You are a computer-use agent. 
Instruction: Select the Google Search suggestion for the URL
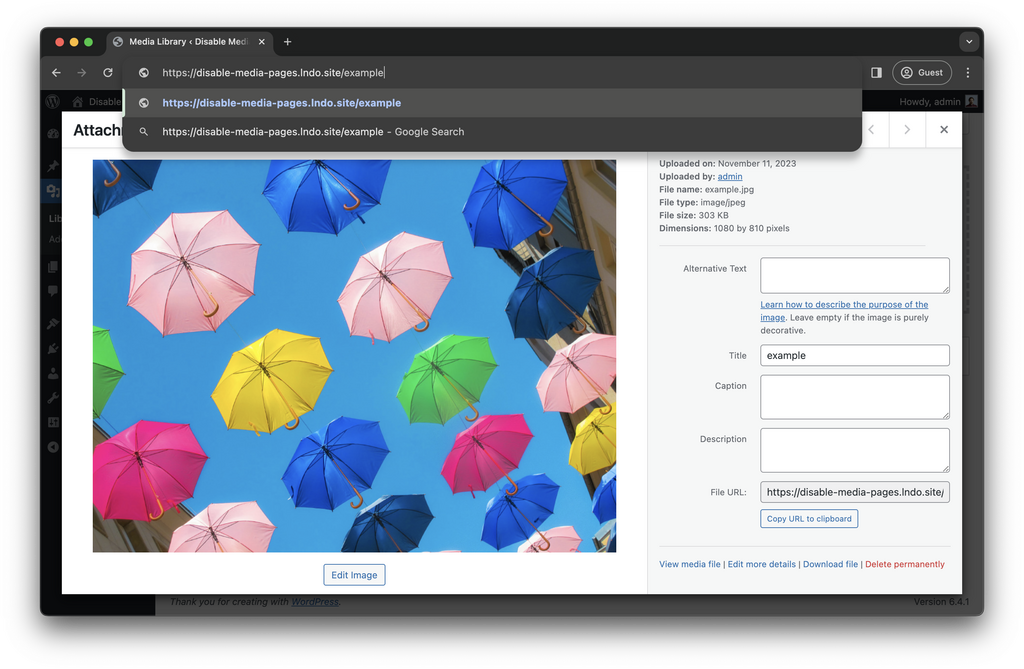313,132
